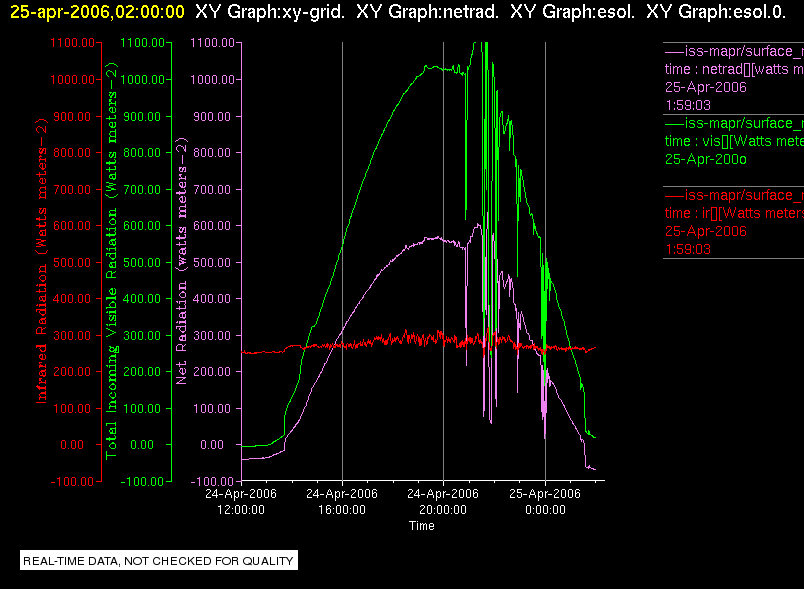804x589 pixels.
Task: Click the violet 1100.00 axis tick value
Action: point(212,43)
